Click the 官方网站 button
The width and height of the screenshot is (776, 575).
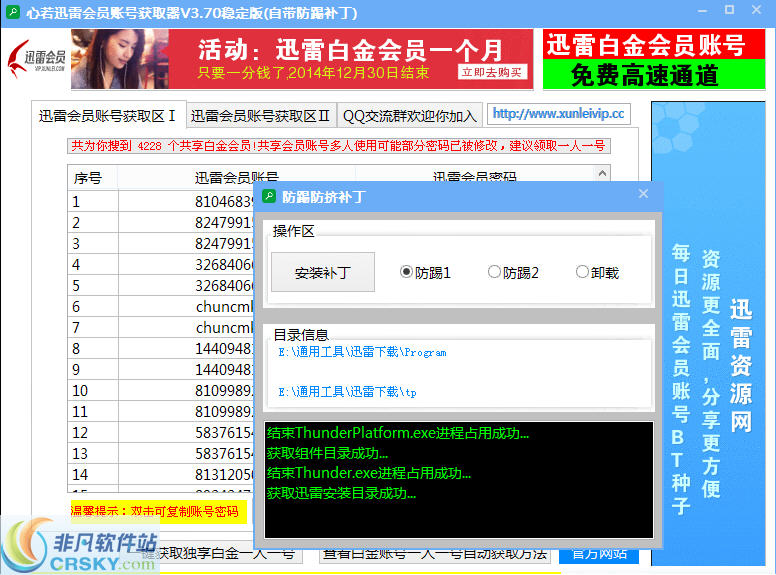(x=599, y=555)
